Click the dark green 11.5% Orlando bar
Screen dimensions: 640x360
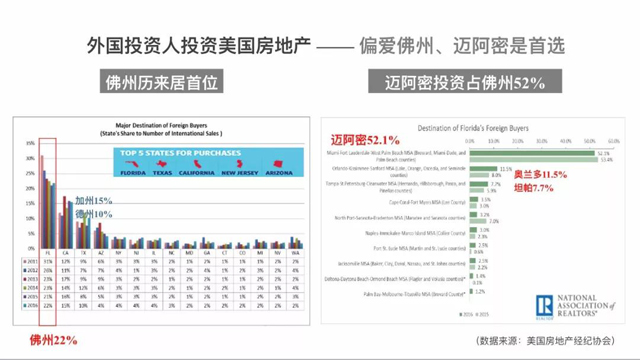click(x=483, y=169)
